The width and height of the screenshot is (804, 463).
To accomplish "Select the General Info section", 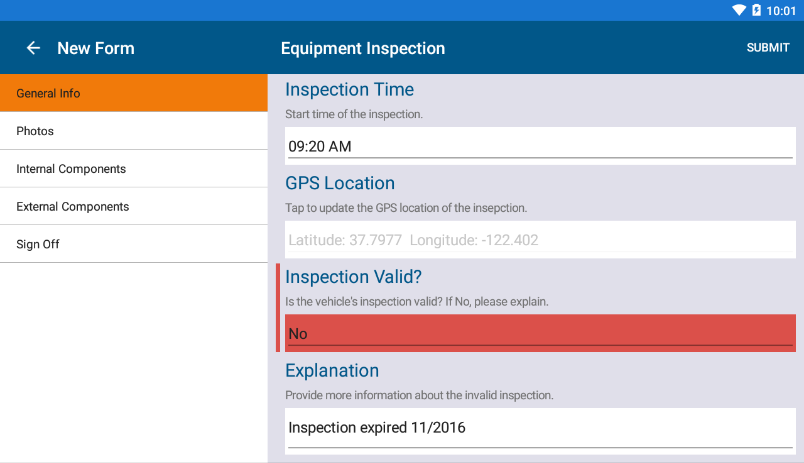I will tap(134, 93).
